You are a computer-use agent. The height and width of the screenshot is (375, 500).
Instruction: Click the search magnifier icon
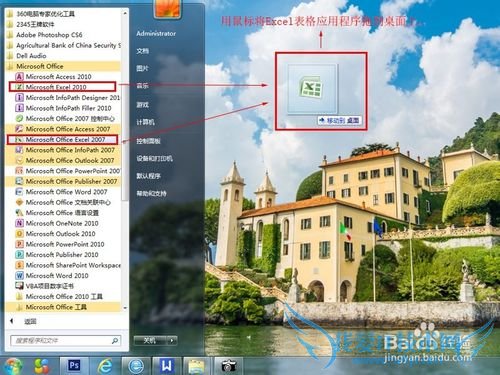click(x=115, y=340)
